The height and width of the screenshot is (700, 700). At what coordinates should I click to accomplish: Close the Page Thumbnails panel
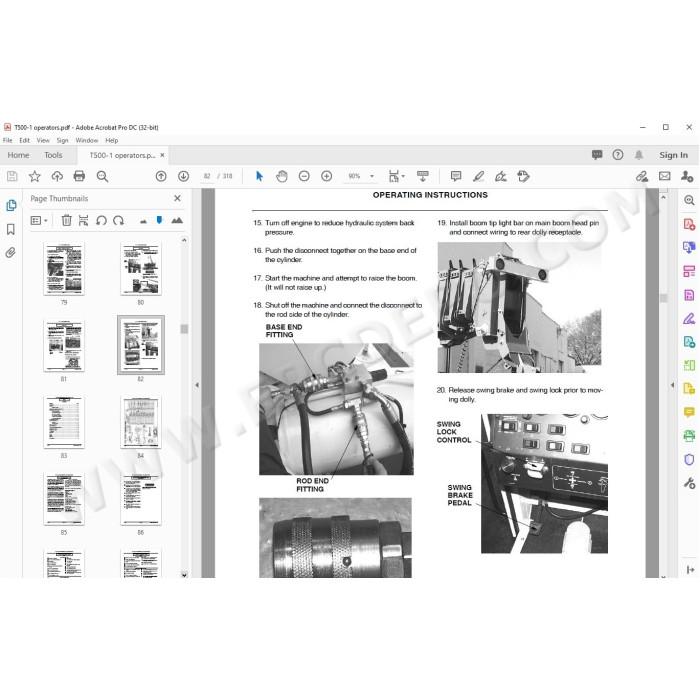point(177,198)
